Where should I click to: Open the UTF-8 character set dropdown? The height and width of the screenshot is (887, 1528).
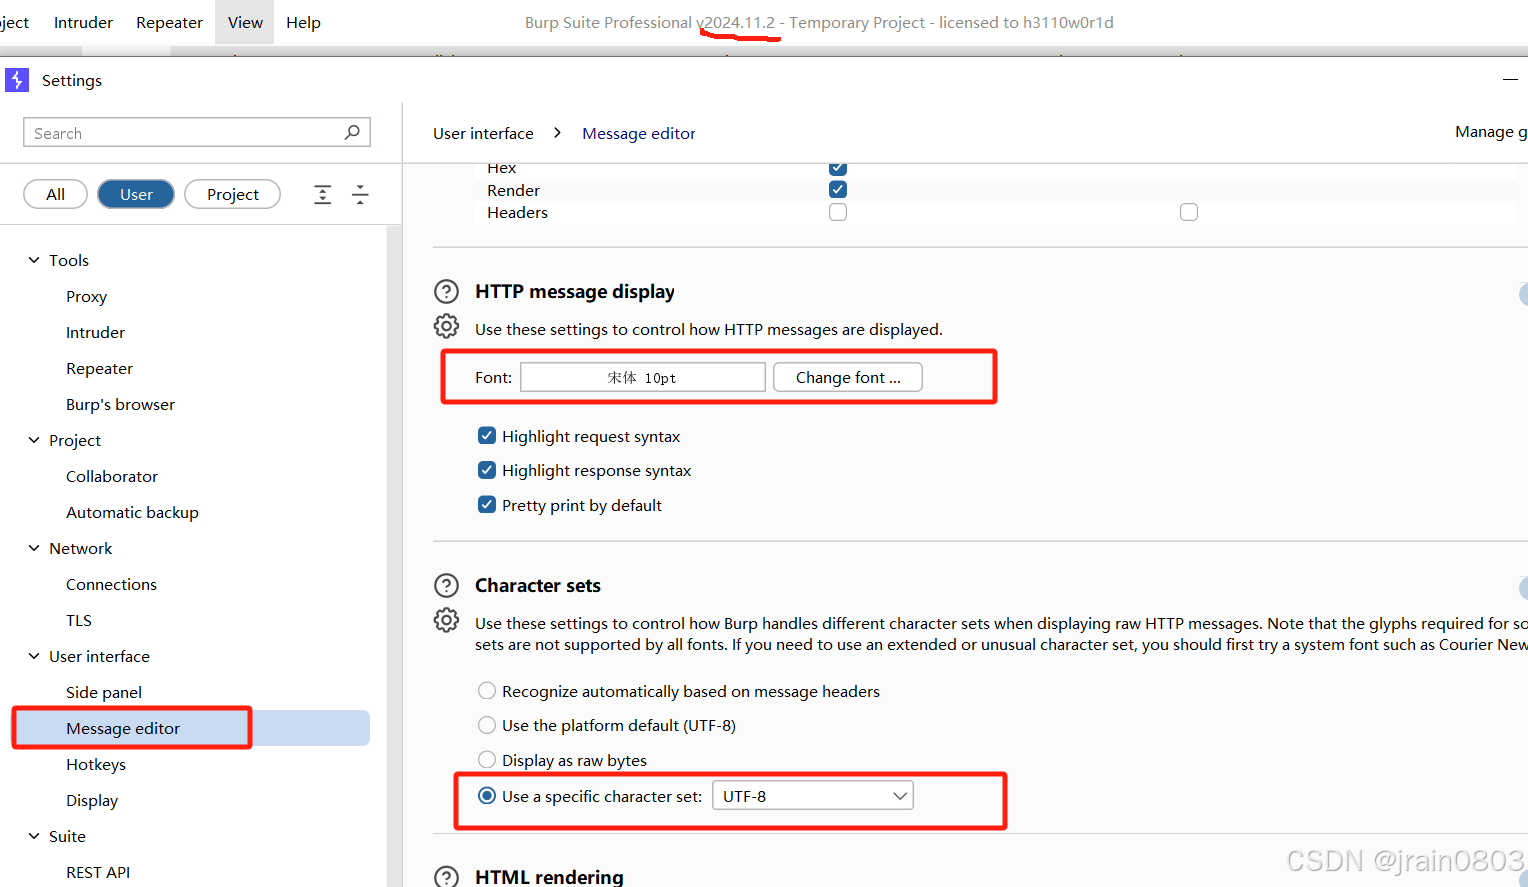(x=812, y=796)
